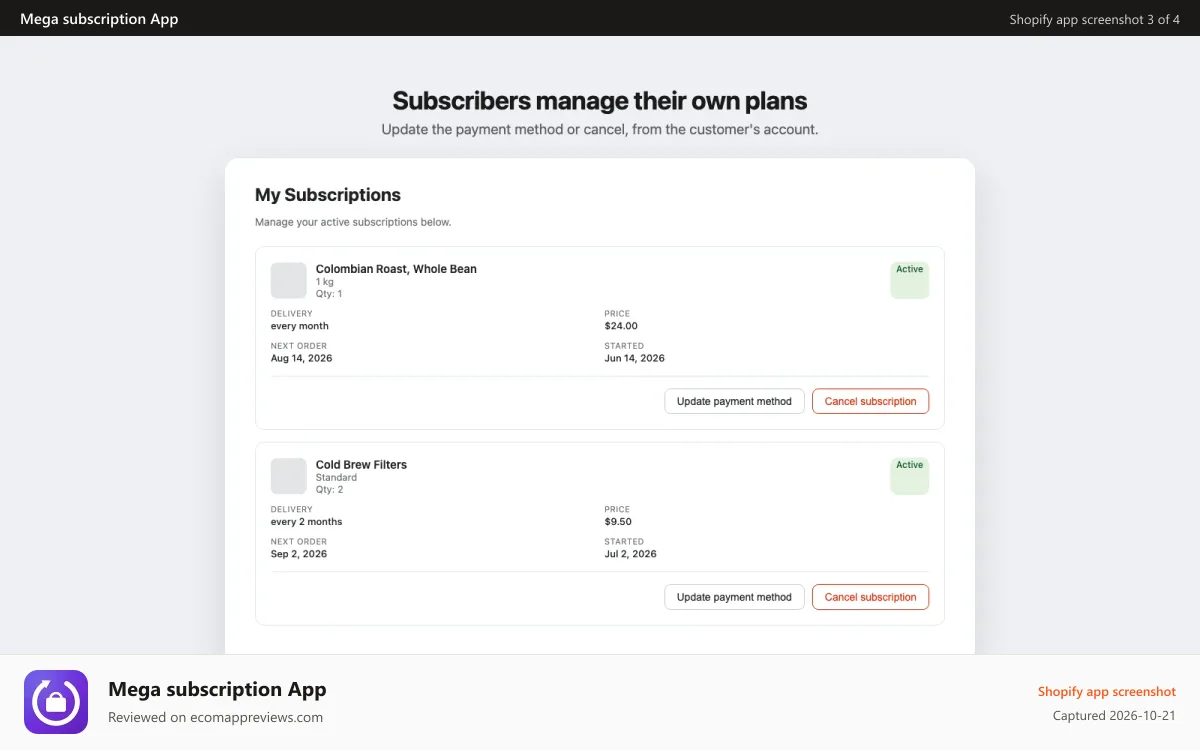The image size is (1200, 750).
Task: Click "Shopify app screenshot 3 of 4" label
Action: (1095, 19)
